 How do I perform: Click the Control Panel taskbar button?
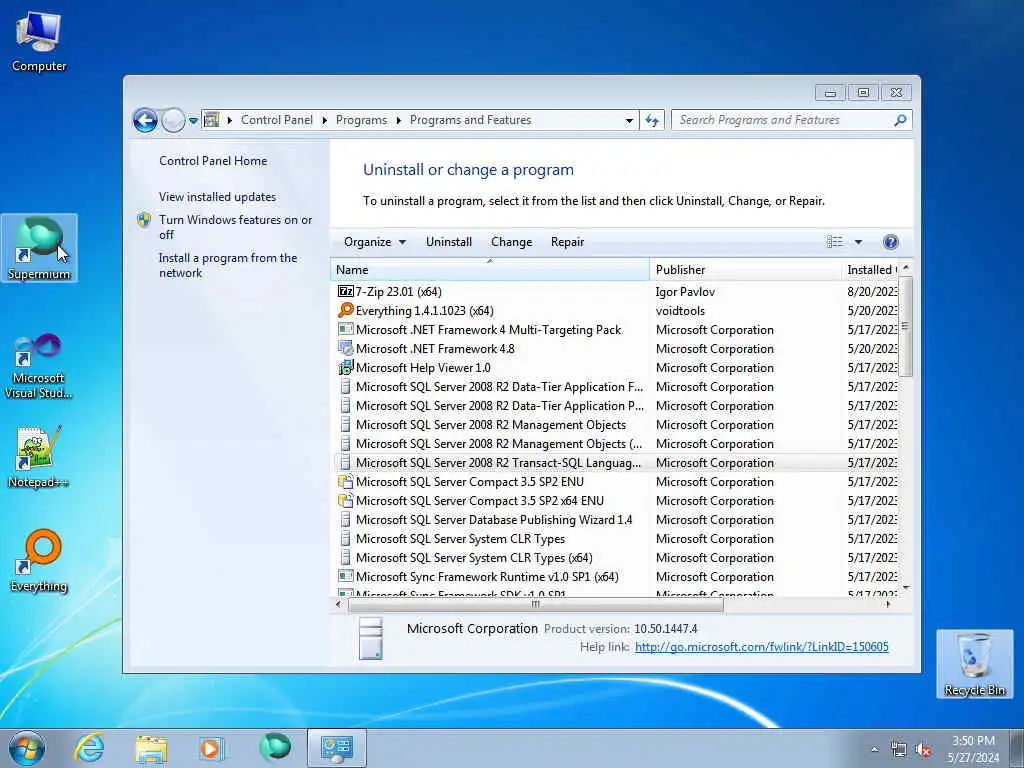point(336,748)
